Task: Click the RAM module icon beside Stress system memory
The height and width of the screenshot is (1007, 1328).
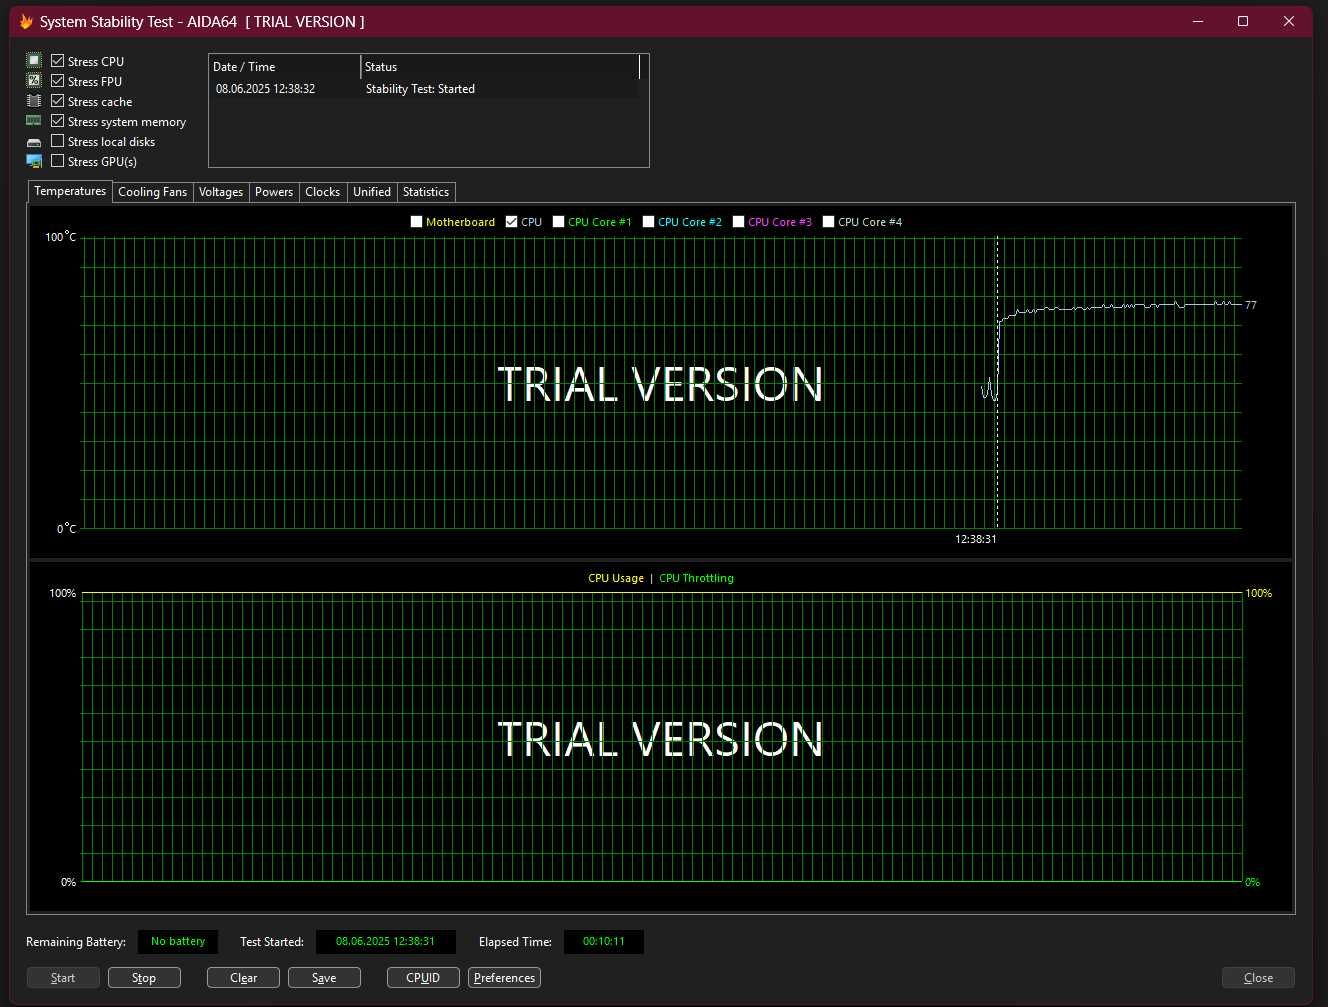Action: 34,120
